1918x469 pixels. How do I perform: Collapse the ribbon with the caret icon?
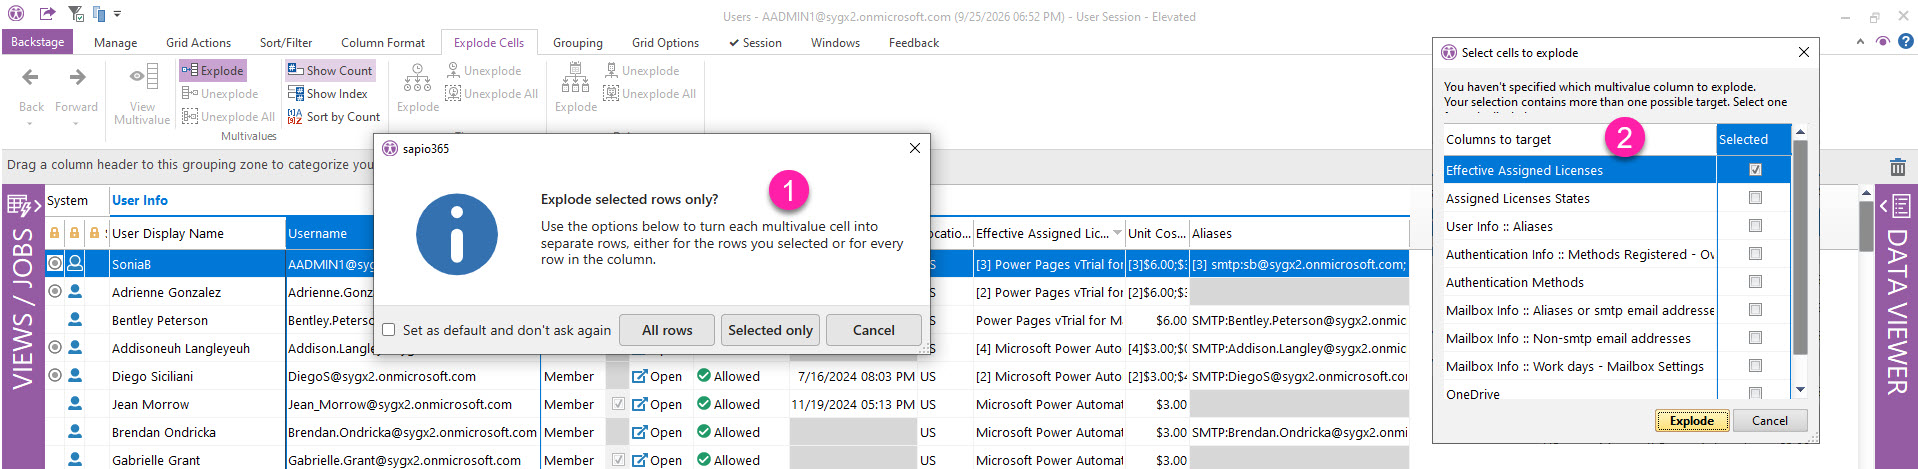[x=1860, y=41]
